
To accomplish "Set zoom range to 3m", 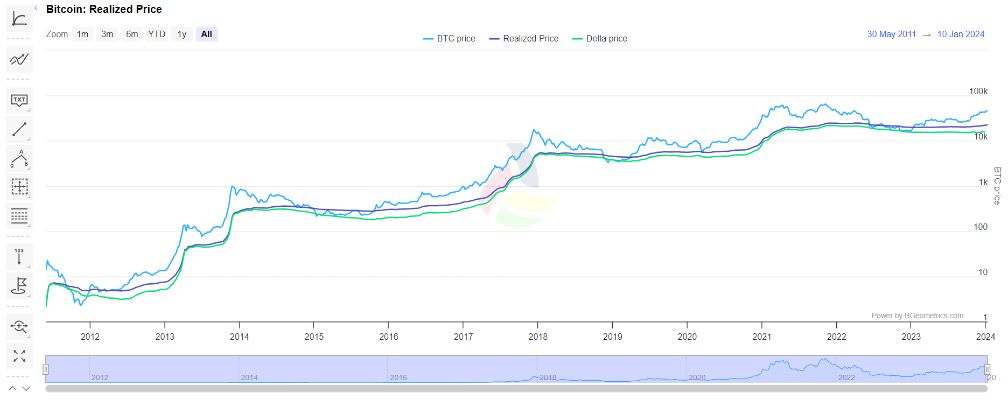I will (x=107, y=34).
